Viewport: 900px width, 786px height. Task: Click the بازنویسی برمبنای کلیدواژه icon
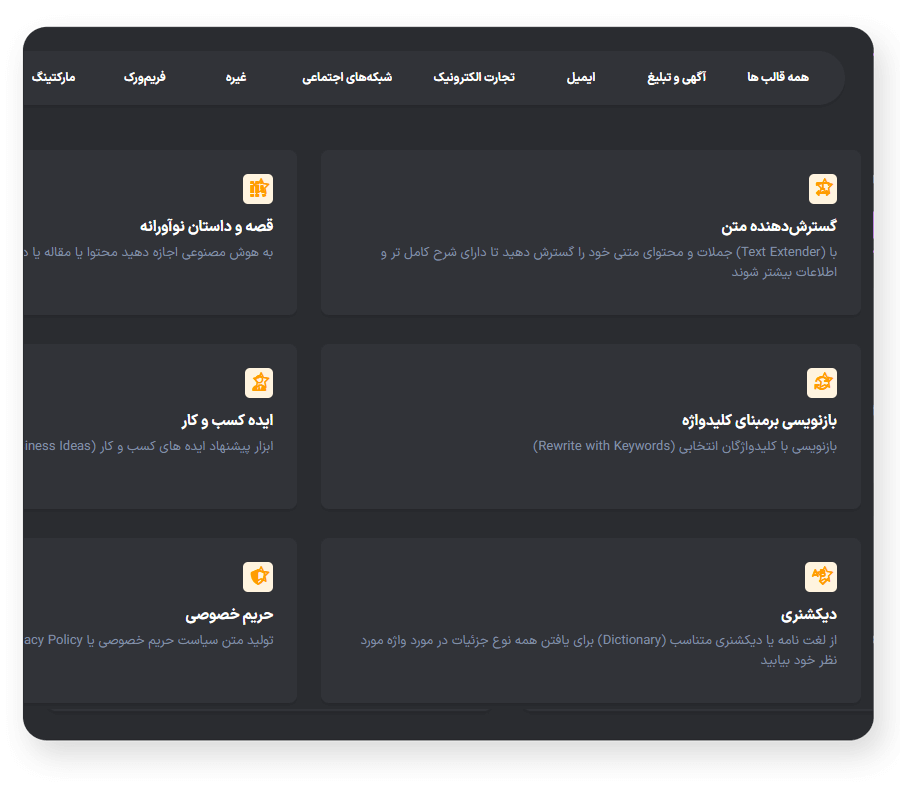[x=822, y=383]
